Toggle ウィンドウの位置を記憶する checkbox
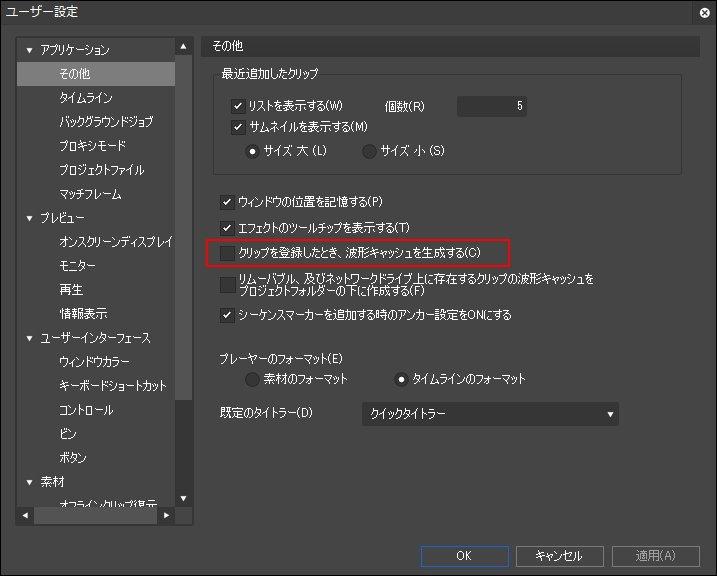 (227, 202)
